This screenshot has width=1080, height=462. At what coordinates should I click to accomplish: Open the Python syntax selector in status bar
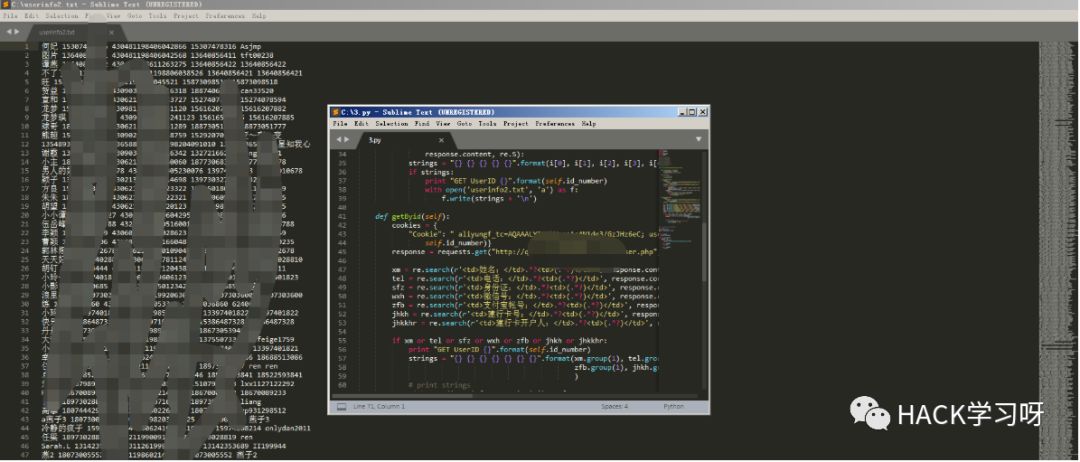pyautogui.click(x=675, y=407)
